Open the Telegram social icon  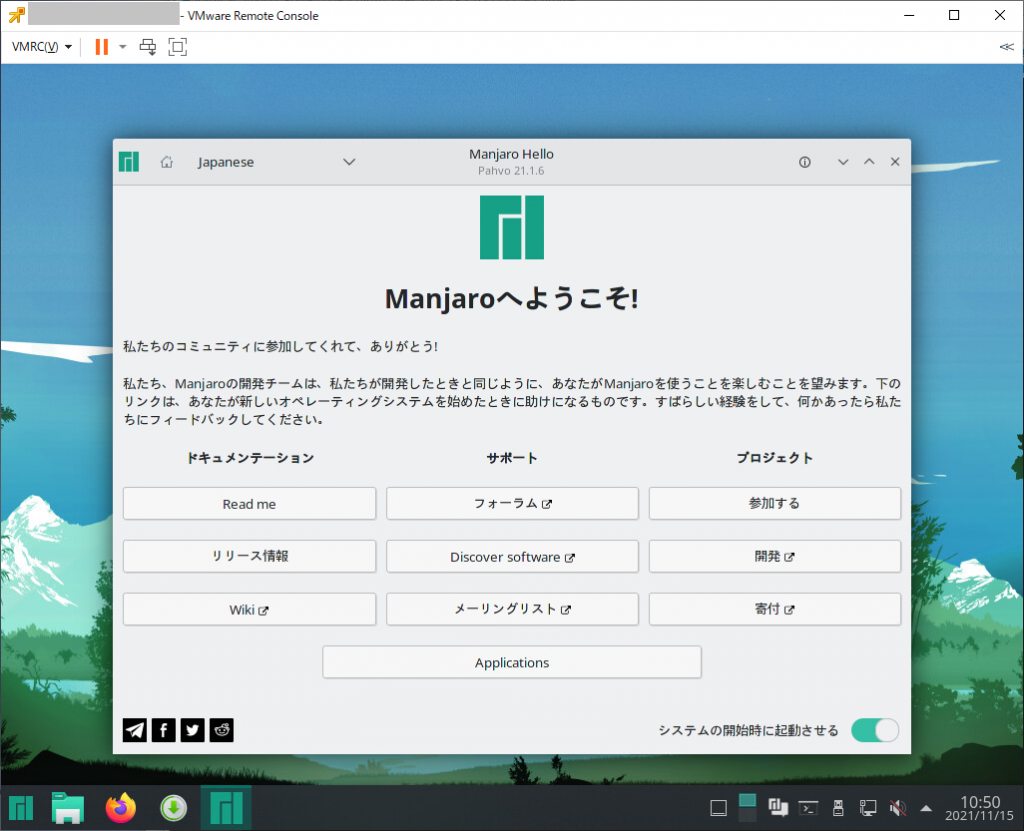135,730
